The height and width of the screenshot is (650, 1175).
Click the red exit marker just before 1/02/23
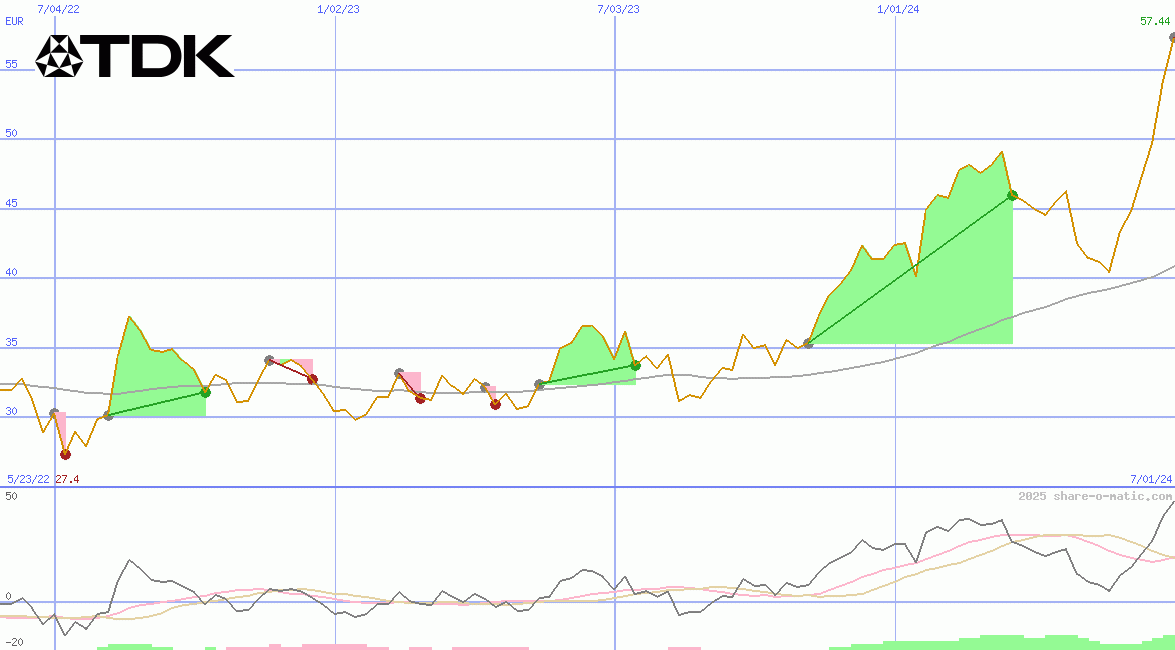point(312,379)
